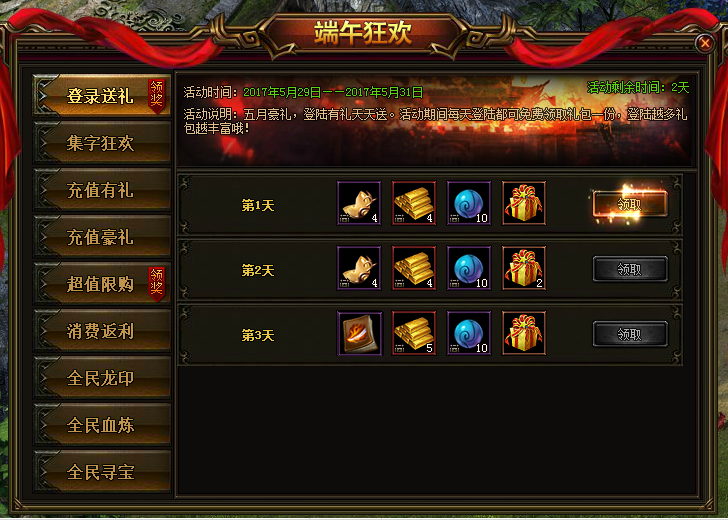Select the Day 1 gold bars reward icon
This screenshot has width=728, height=520.
(x=414, y=203)
